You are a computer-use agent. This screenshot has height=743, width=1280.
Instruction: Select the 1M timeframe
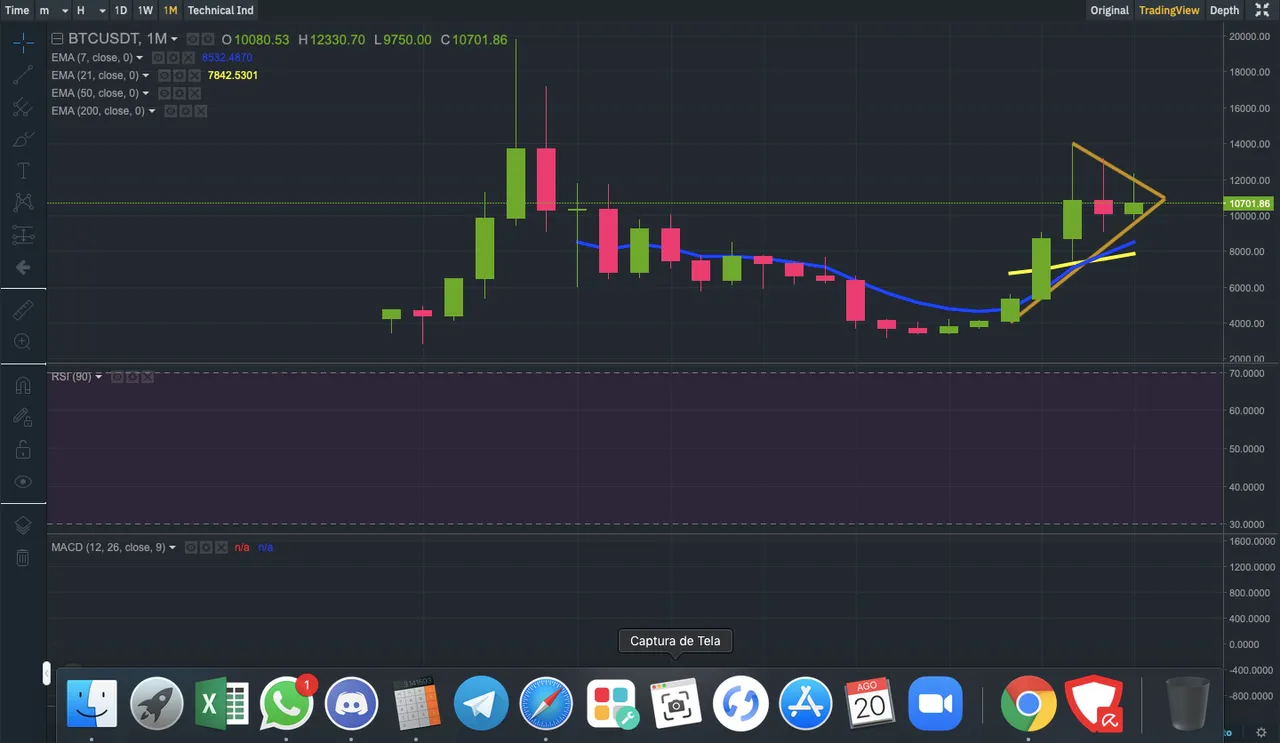[170, 10]
